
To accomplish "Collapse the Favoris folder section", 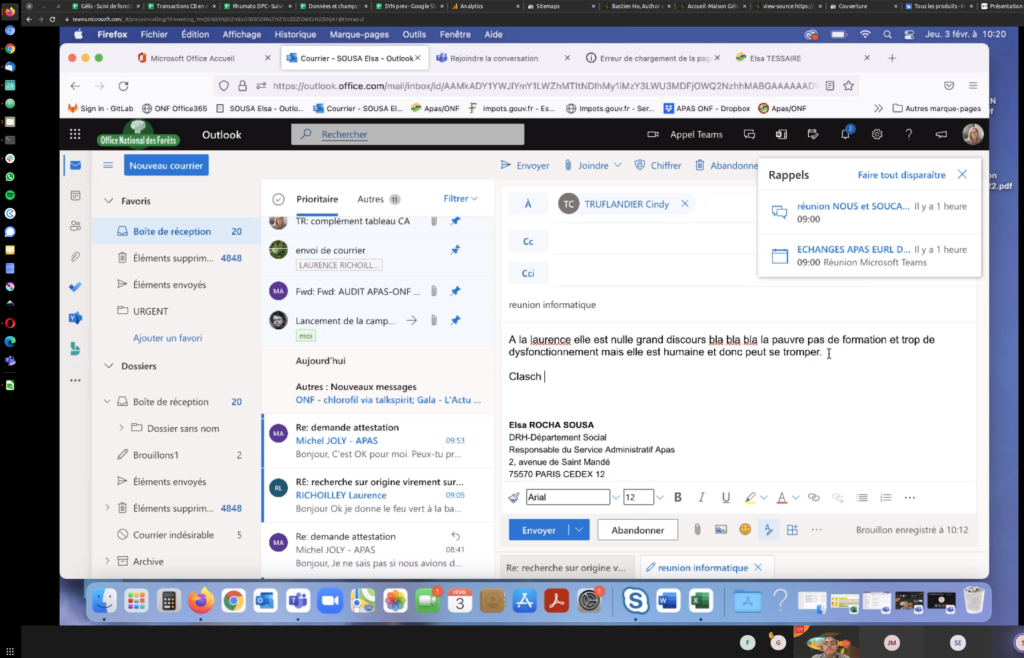I will (109, 201).
